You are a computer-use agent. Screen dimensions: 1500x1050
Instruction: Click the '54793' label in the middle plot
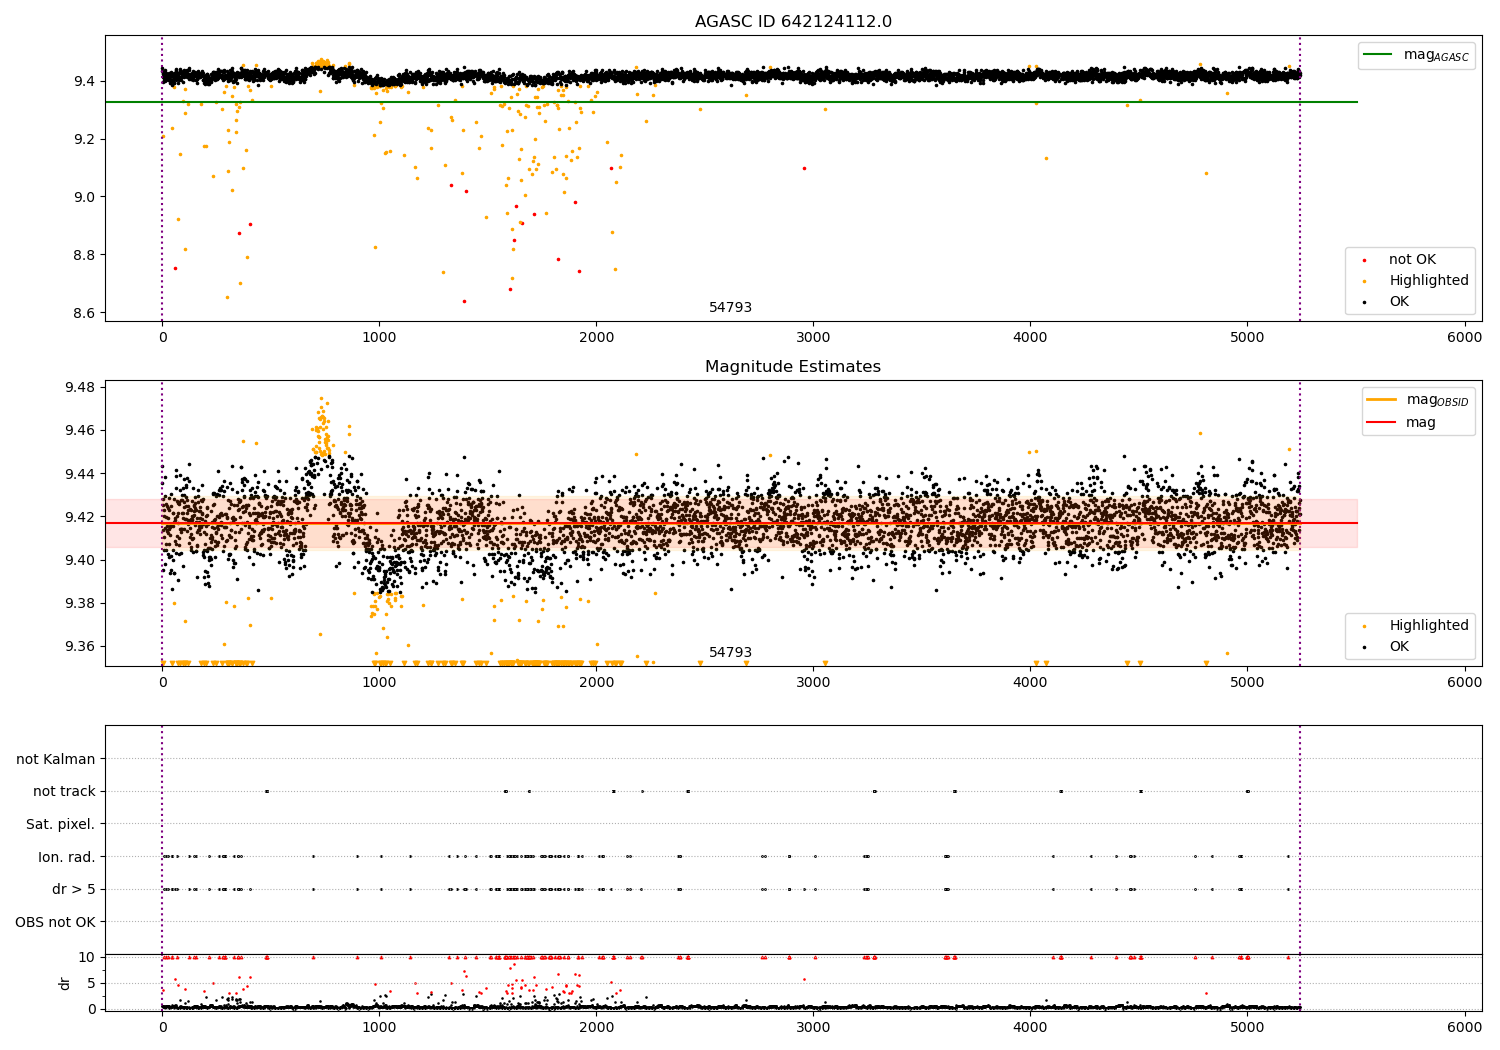click(x=730, y=653)
